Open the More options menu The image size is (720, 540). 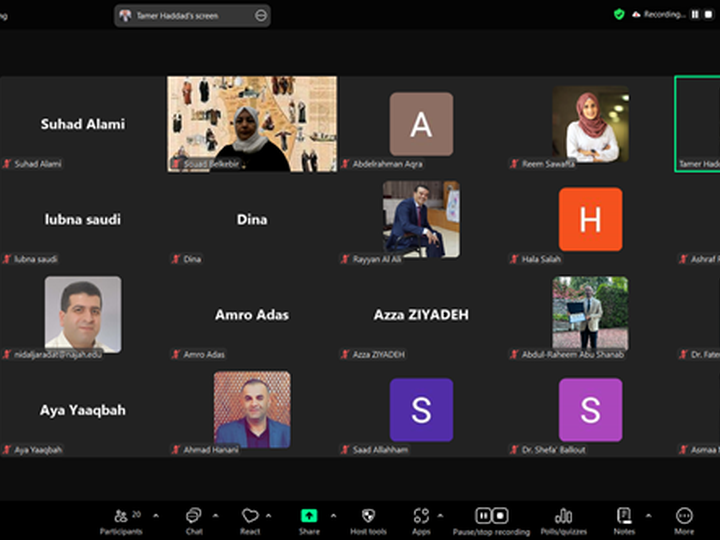click(x=684, y=521)
